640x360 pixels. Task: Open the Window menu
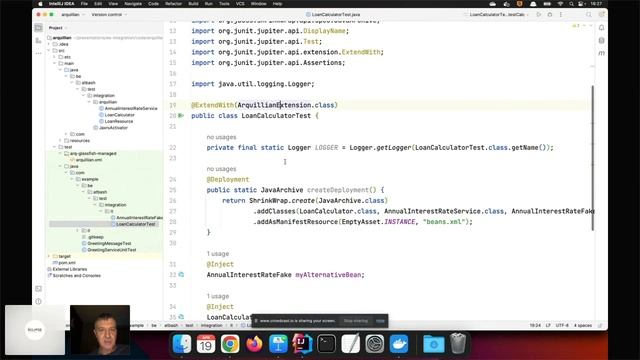pyautogui.click(x=258, y=4)
